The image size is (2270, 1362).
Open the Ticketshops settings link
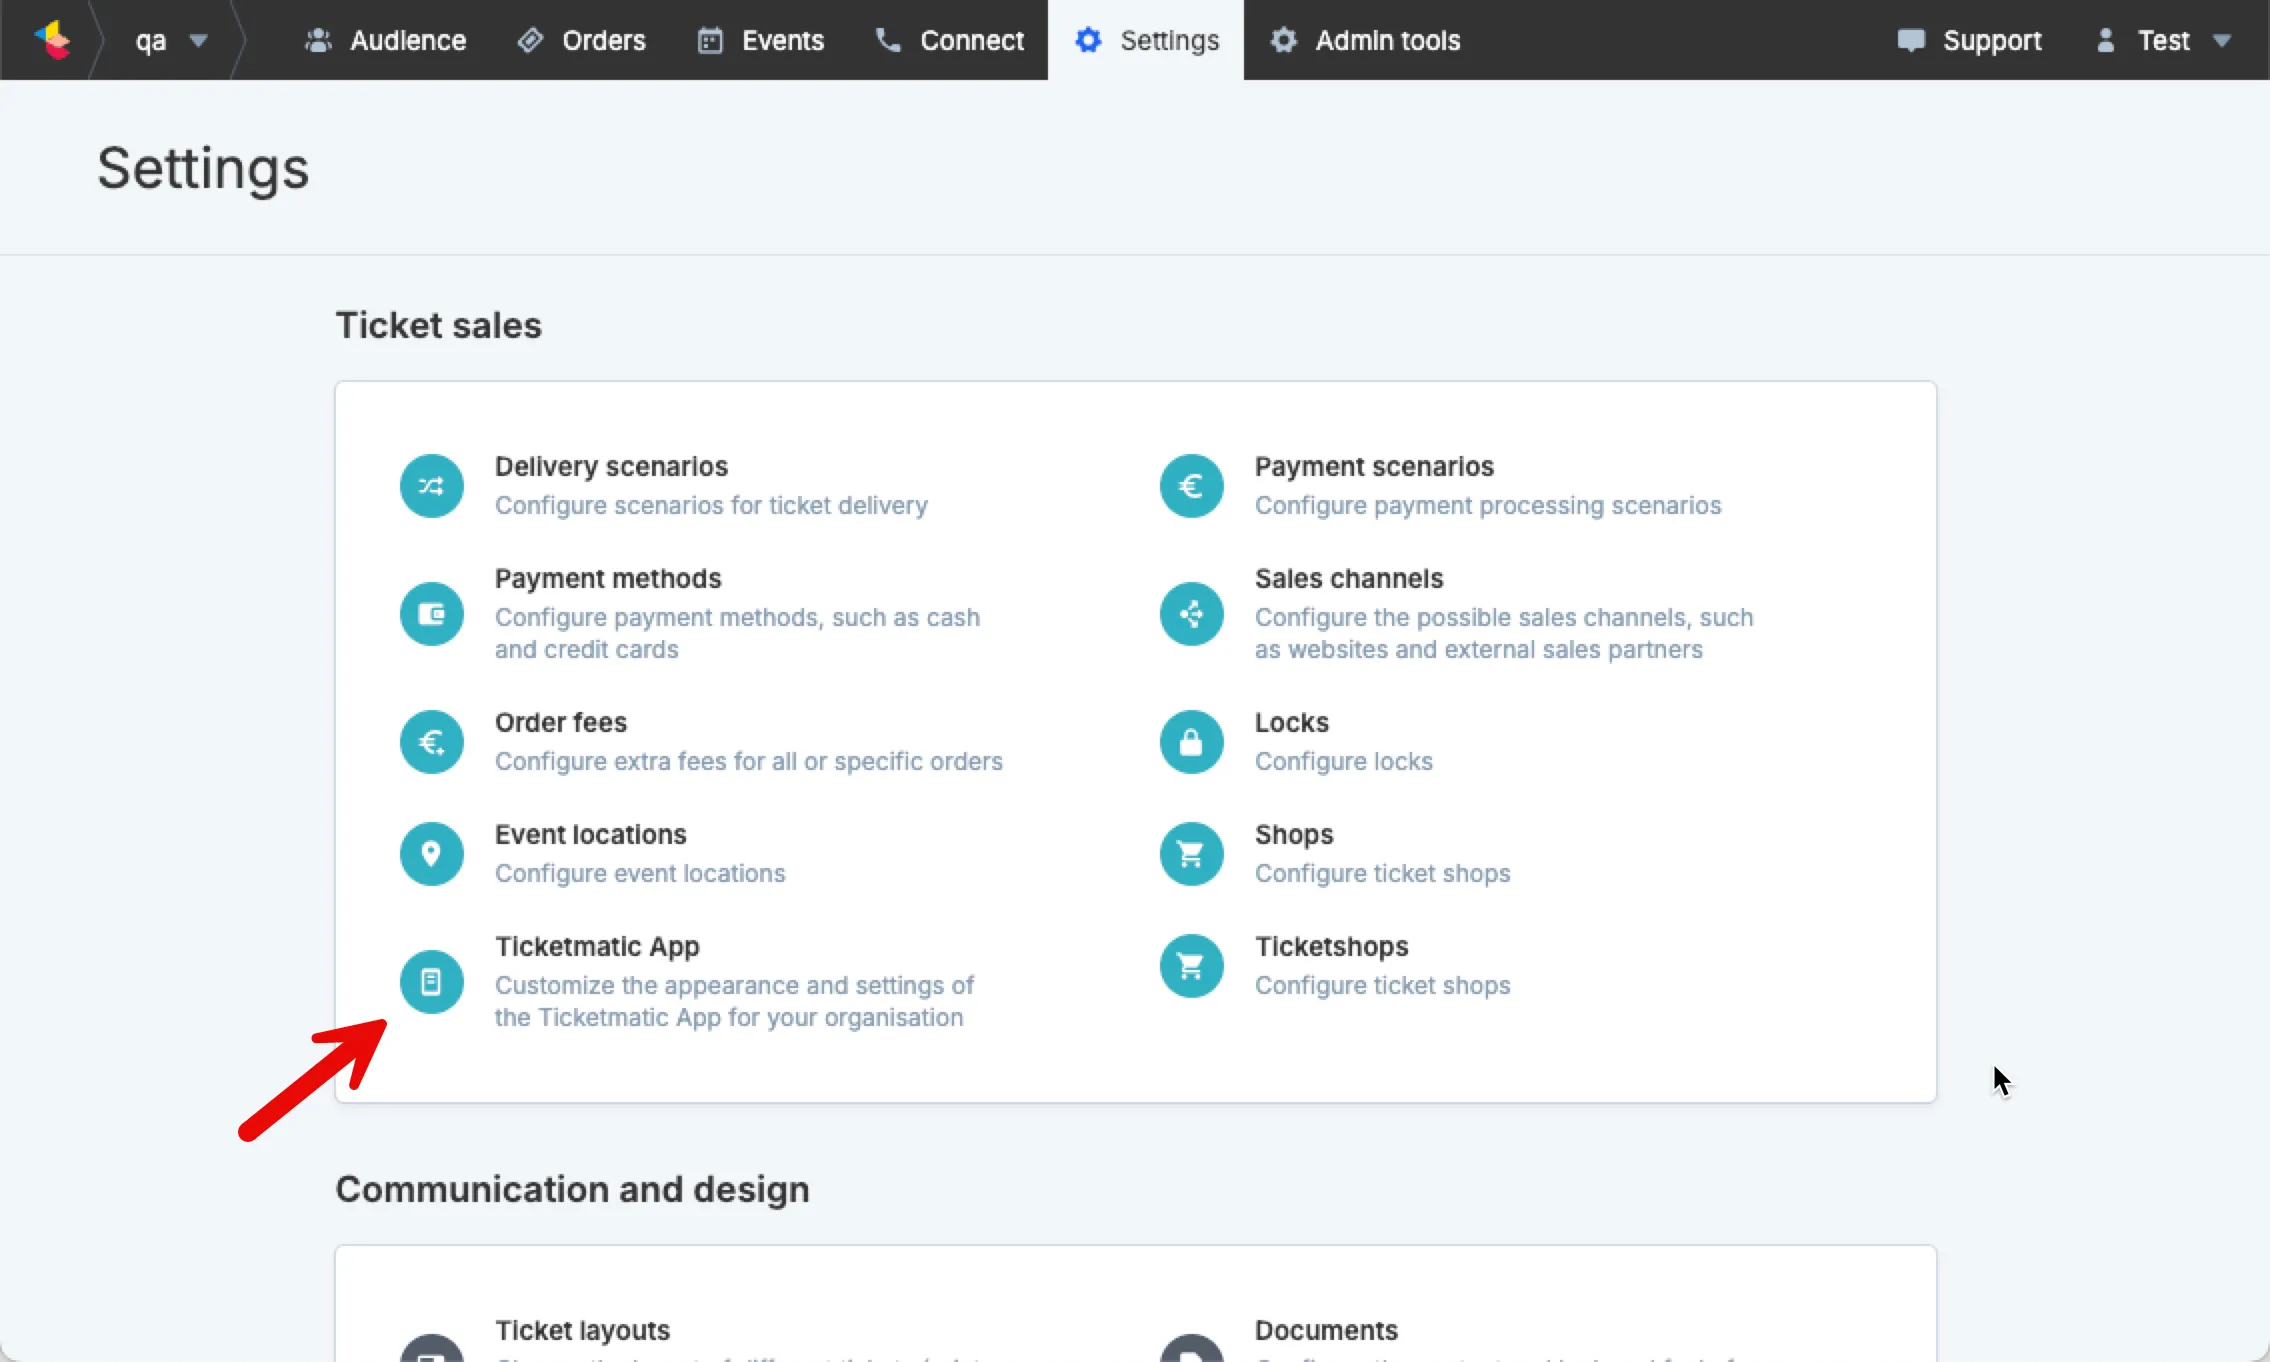tap(1332, 947)
